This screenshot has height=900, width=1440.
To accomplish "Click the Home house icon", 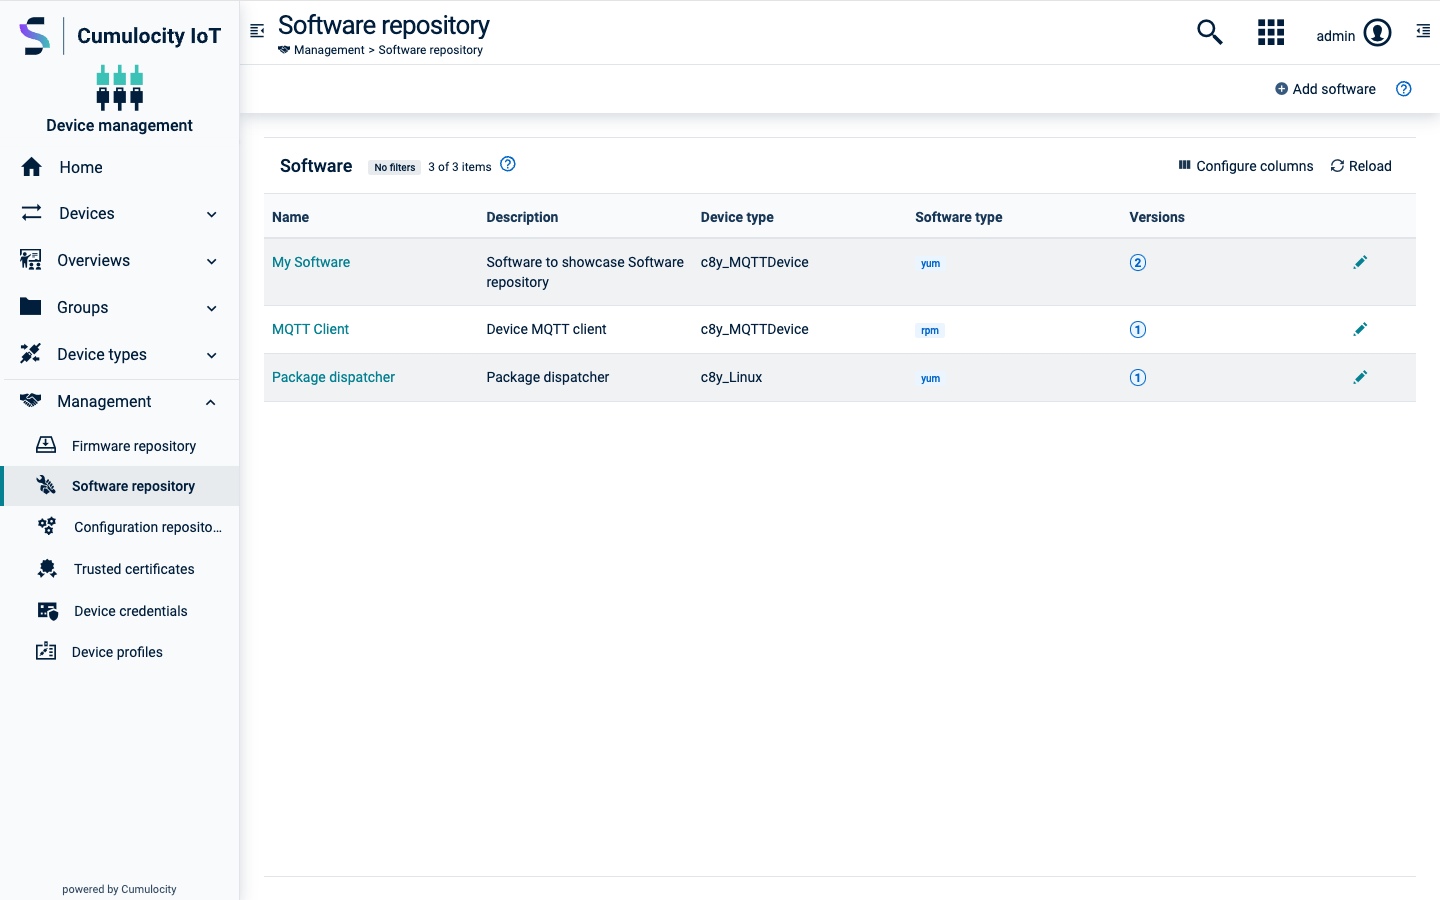I will point(32,167).
